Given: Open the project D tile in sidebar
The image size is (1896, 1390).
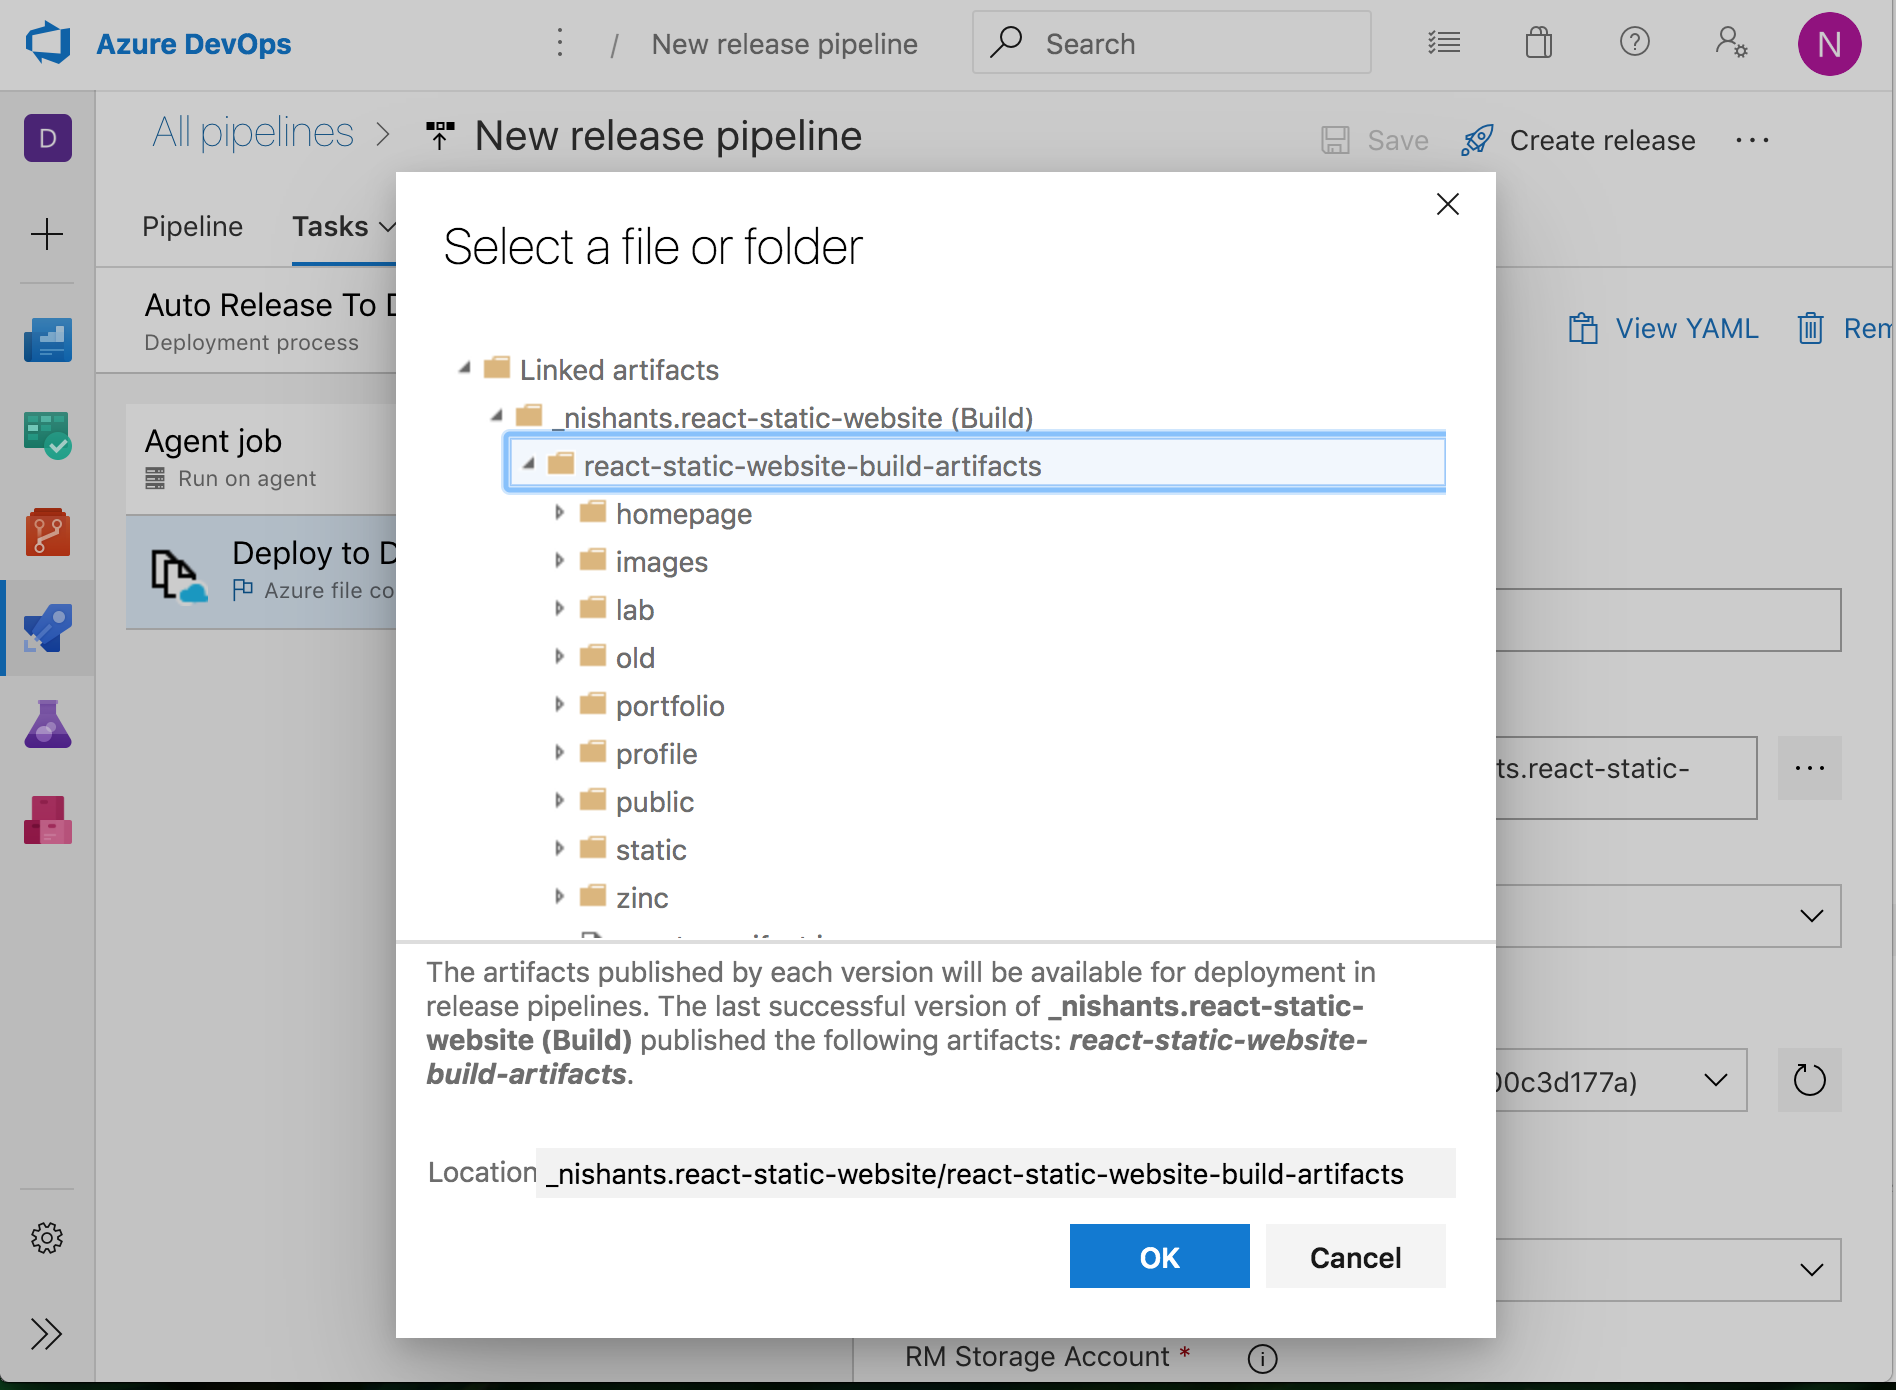Looking at the screenshot, I should point(48,138).
